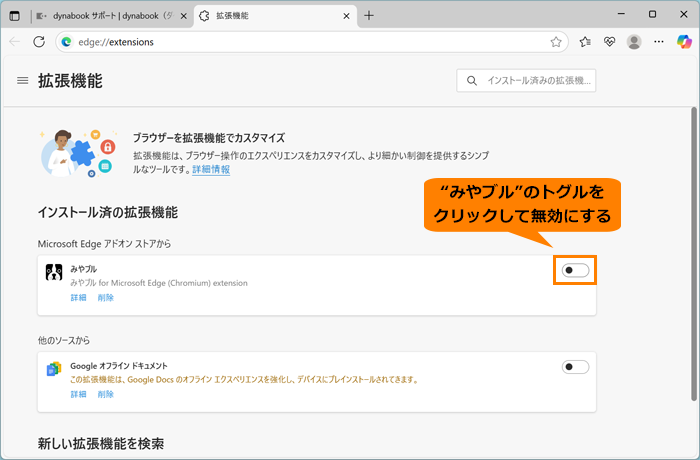Open a new tab with plus button
This screenshot has height=460, width=700.
coord(369,16)
